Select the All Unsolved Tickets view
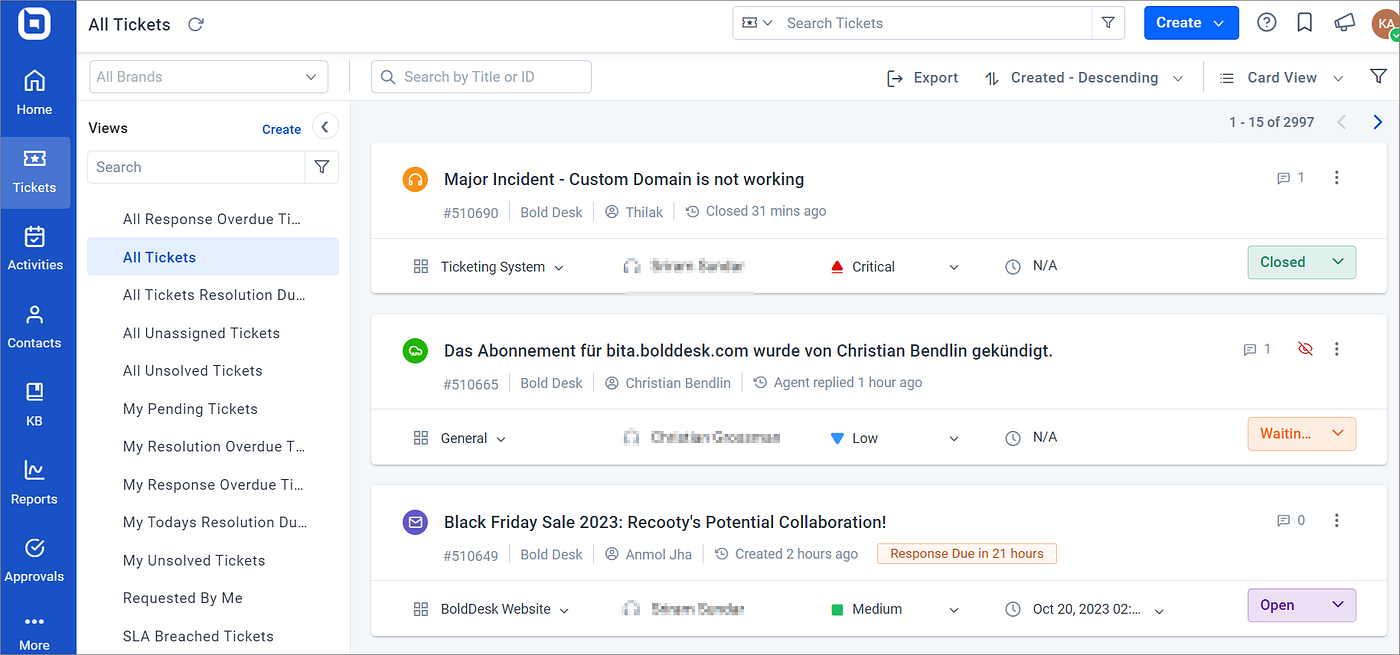Screen dimensions: 1400x655 point(193,371)
